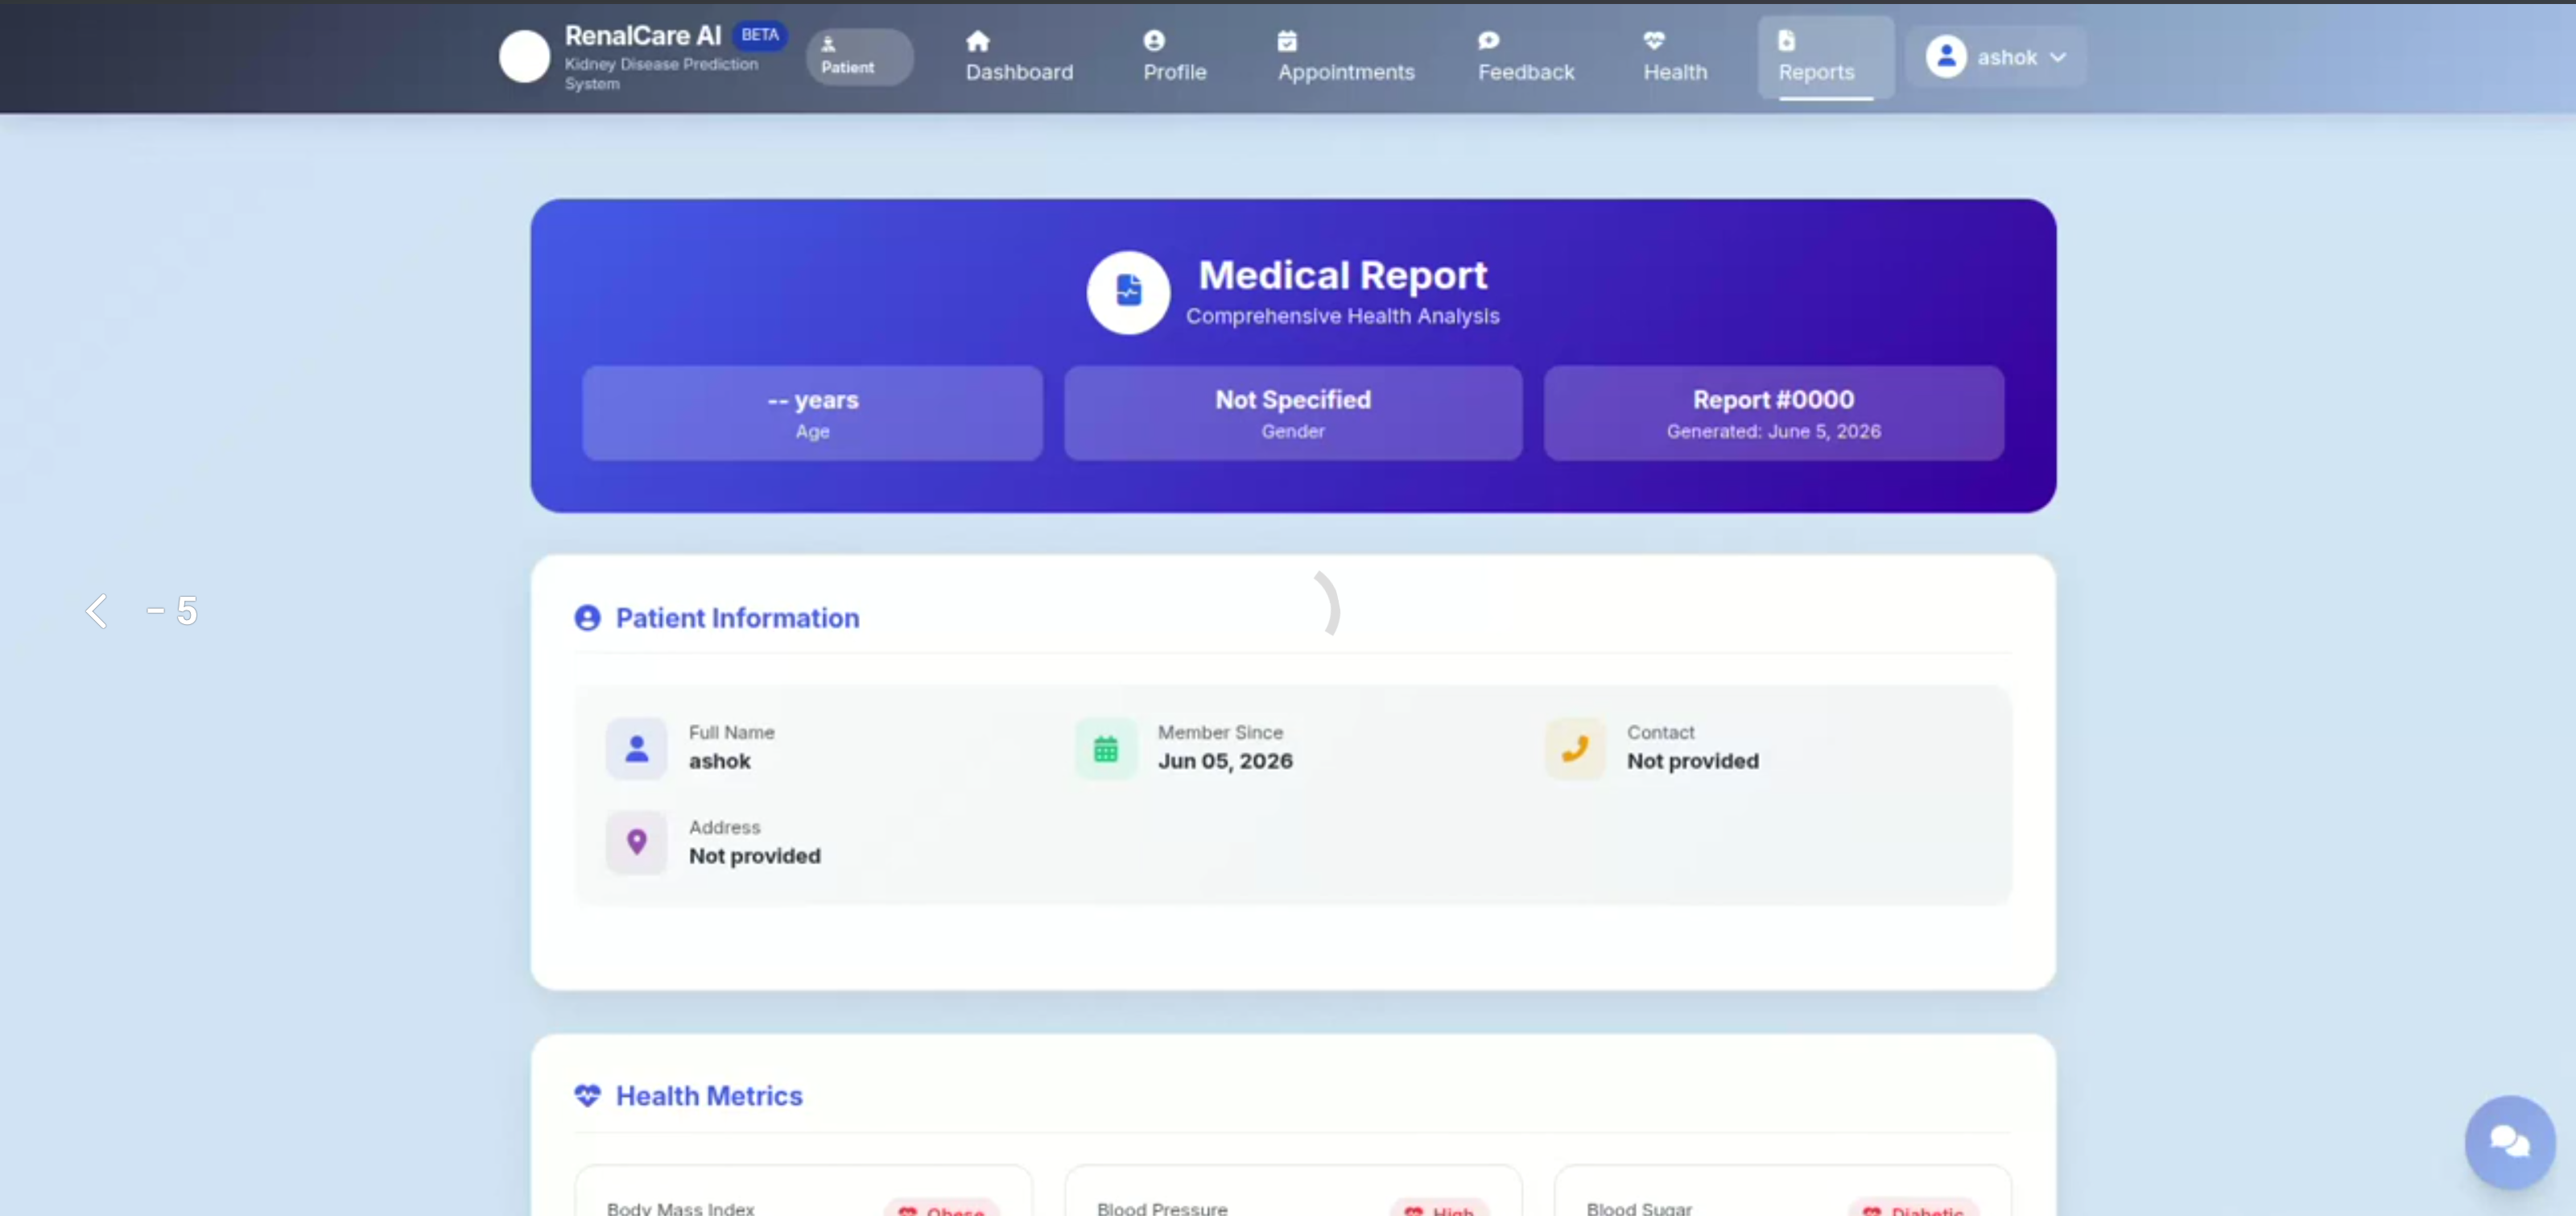
Task: Click the Dashboard home icon
Action: click(977, 41)
